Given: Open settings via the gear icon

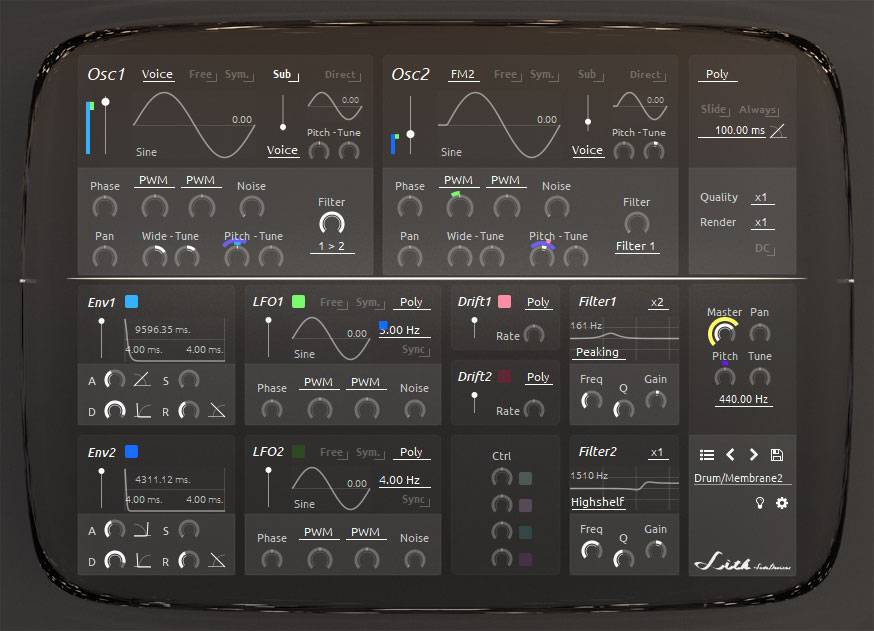Looking at the screenshot, I should pos(782,503).
